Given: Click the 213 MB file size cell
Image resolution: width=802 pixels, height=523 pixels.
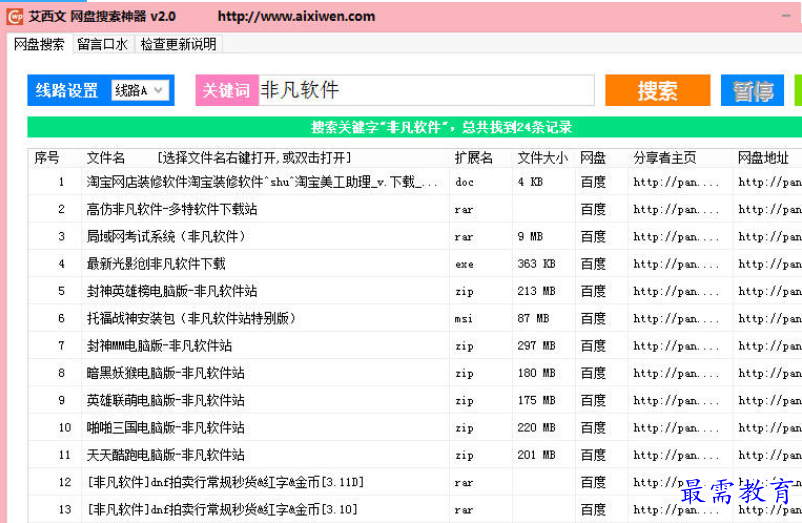Looking at the screenshot, I should point(537,291).
